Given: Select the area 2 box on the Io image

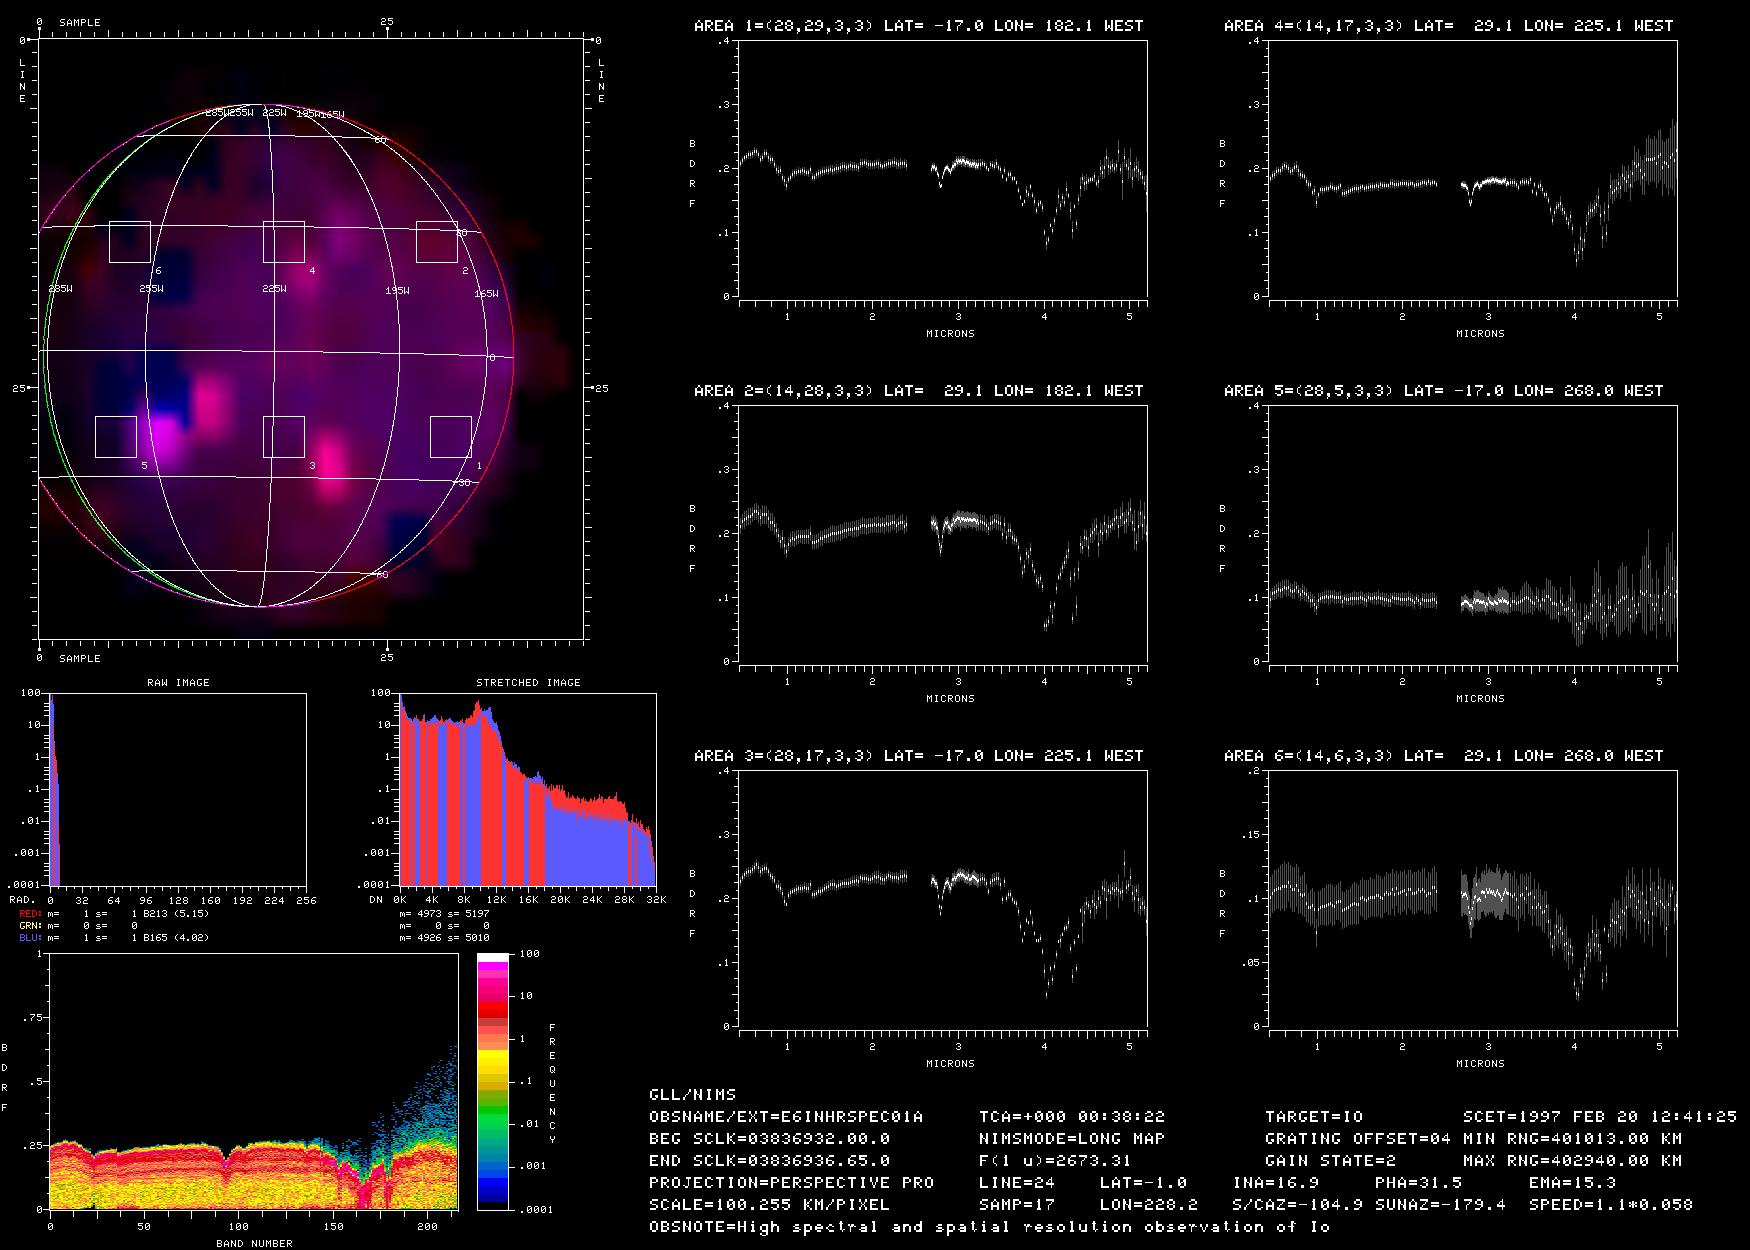Looking at the screenshot, I should coord(437,242).
